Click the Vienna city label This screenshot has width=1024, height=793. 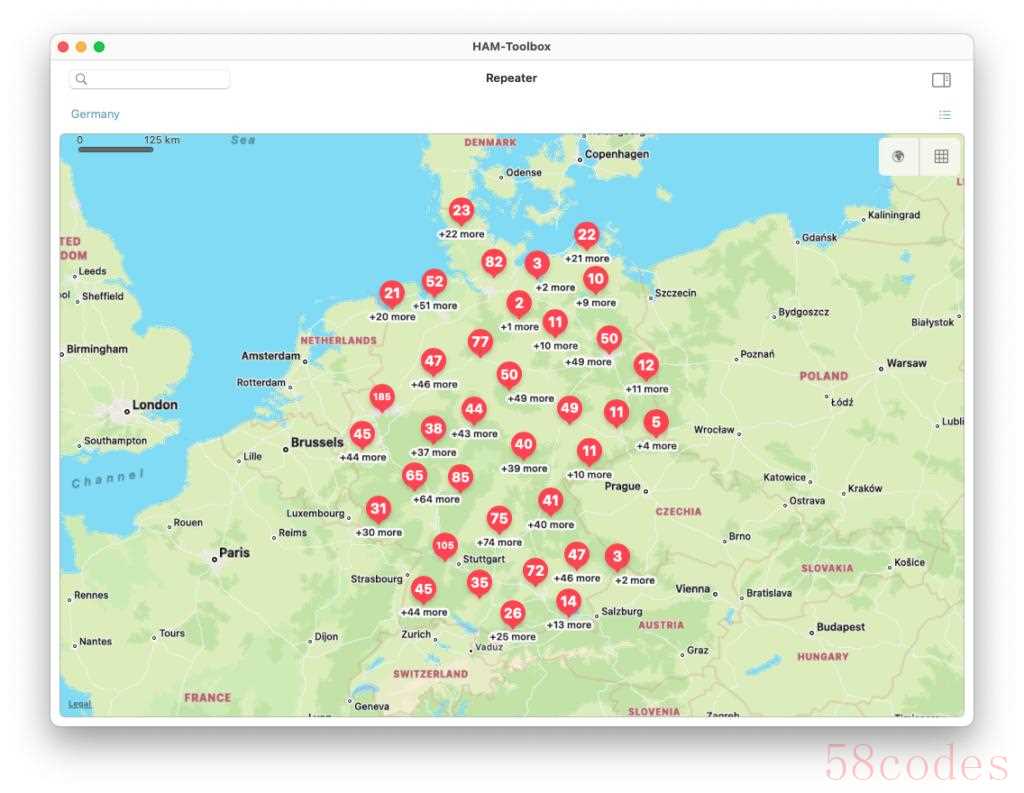click(x=692, y=589)
